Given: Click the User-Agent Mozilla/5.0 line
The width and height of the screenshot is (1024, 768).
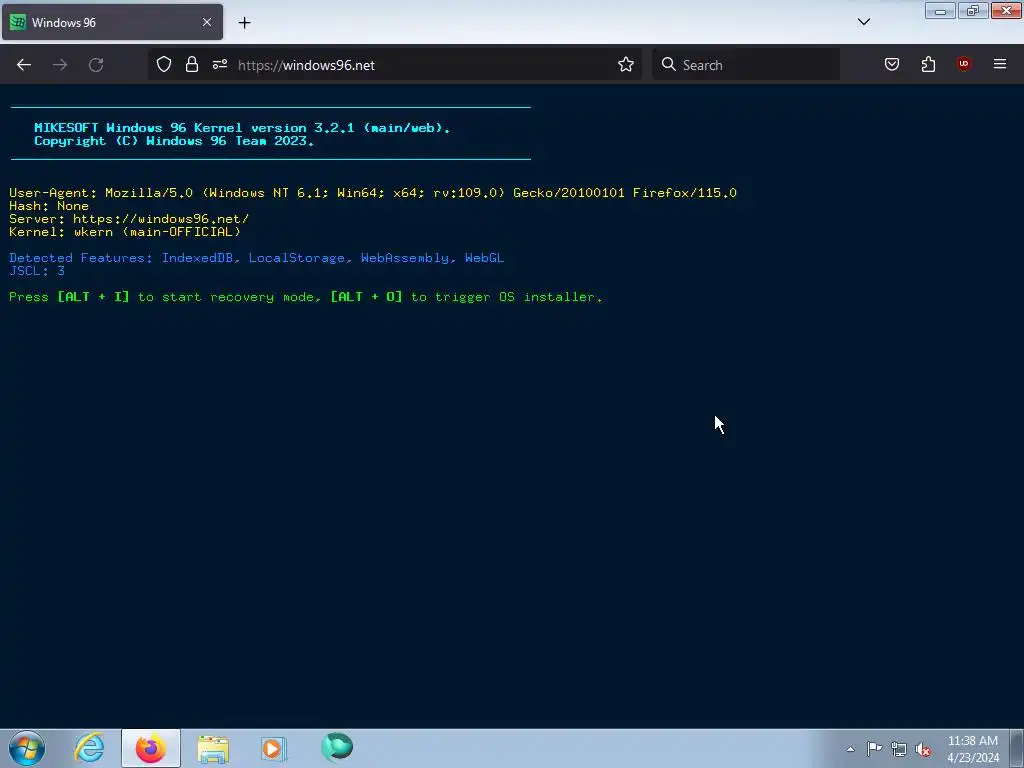Looking at the screenshot, I should (373, 193).
